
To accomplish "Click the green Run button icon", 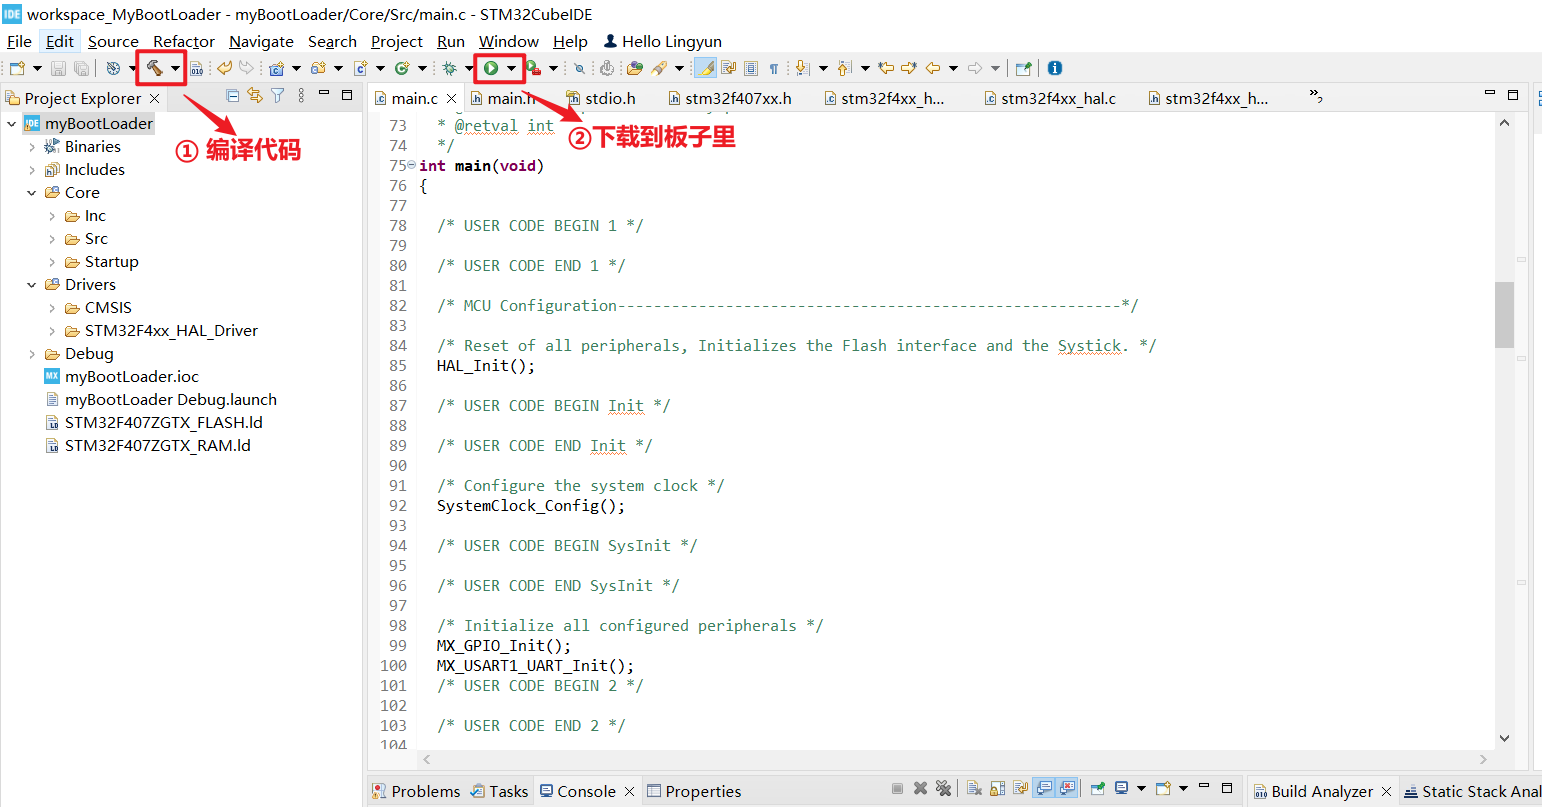I will [491, 68].
